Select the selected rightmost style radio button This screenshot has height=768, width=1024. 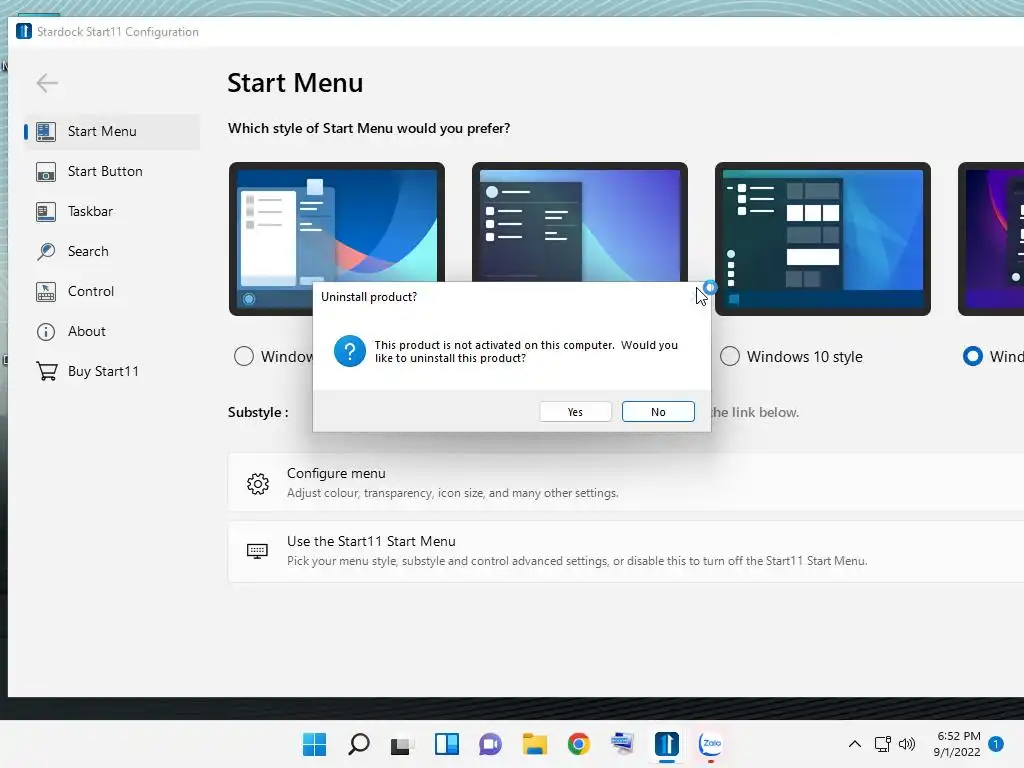coord(972,356)
